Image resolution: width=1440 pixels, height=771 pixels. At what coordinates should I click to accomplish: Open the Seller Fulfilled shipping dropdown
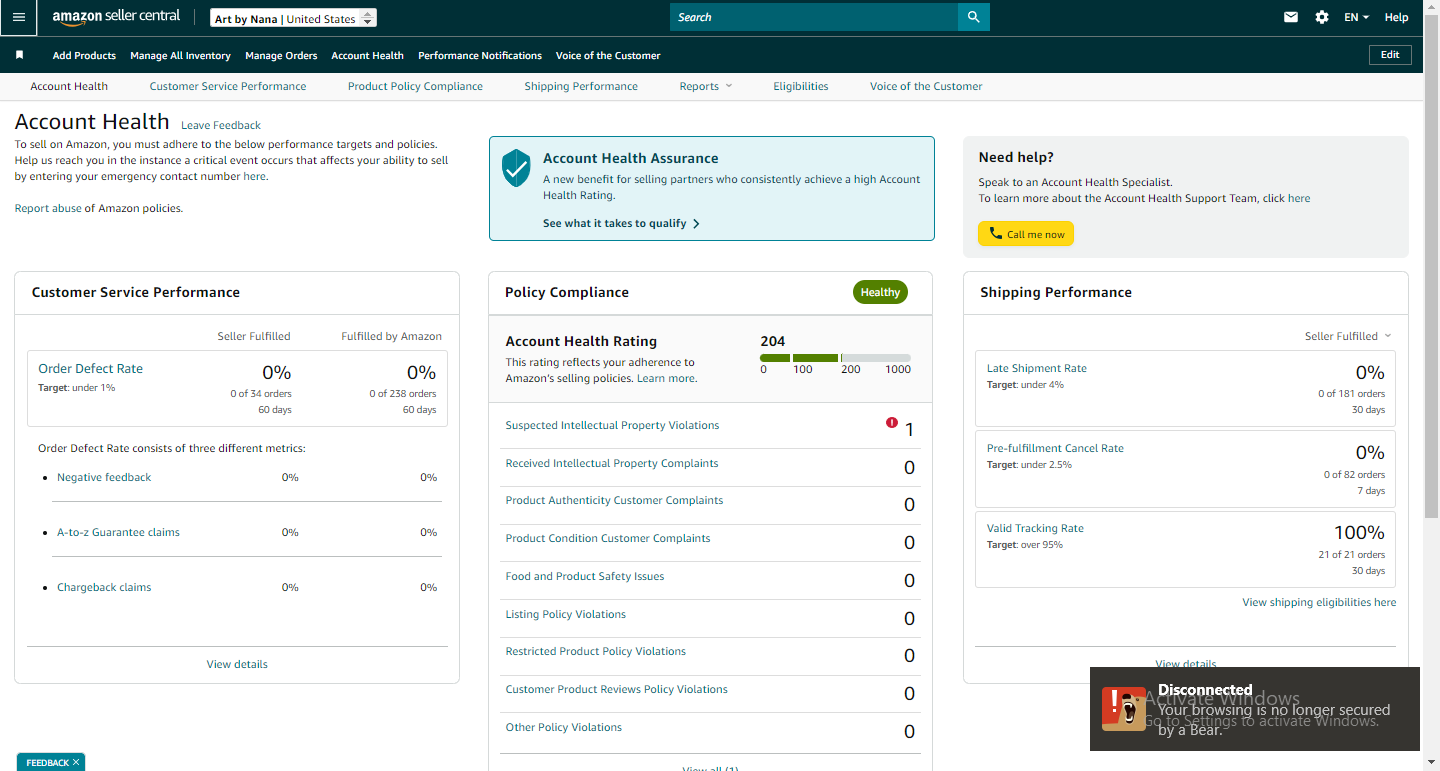click(x=1348, y=336)
